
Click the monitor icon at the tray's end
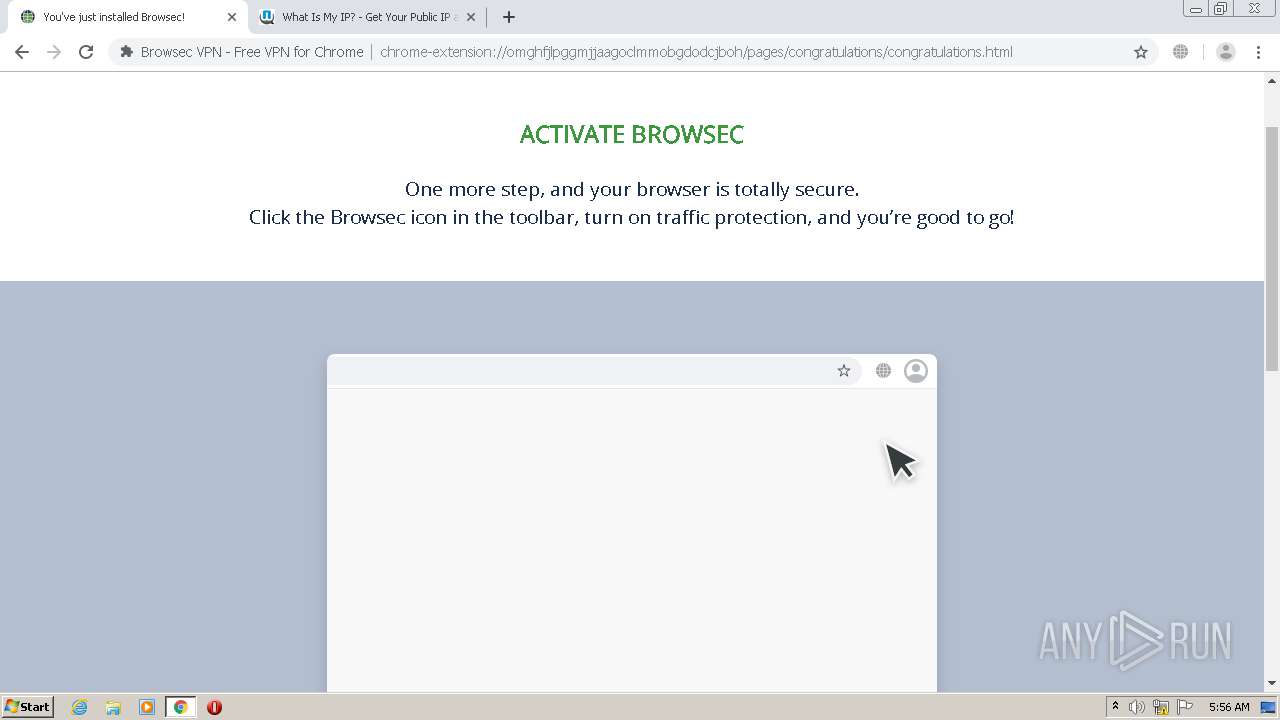click(x=1268, y=707)
